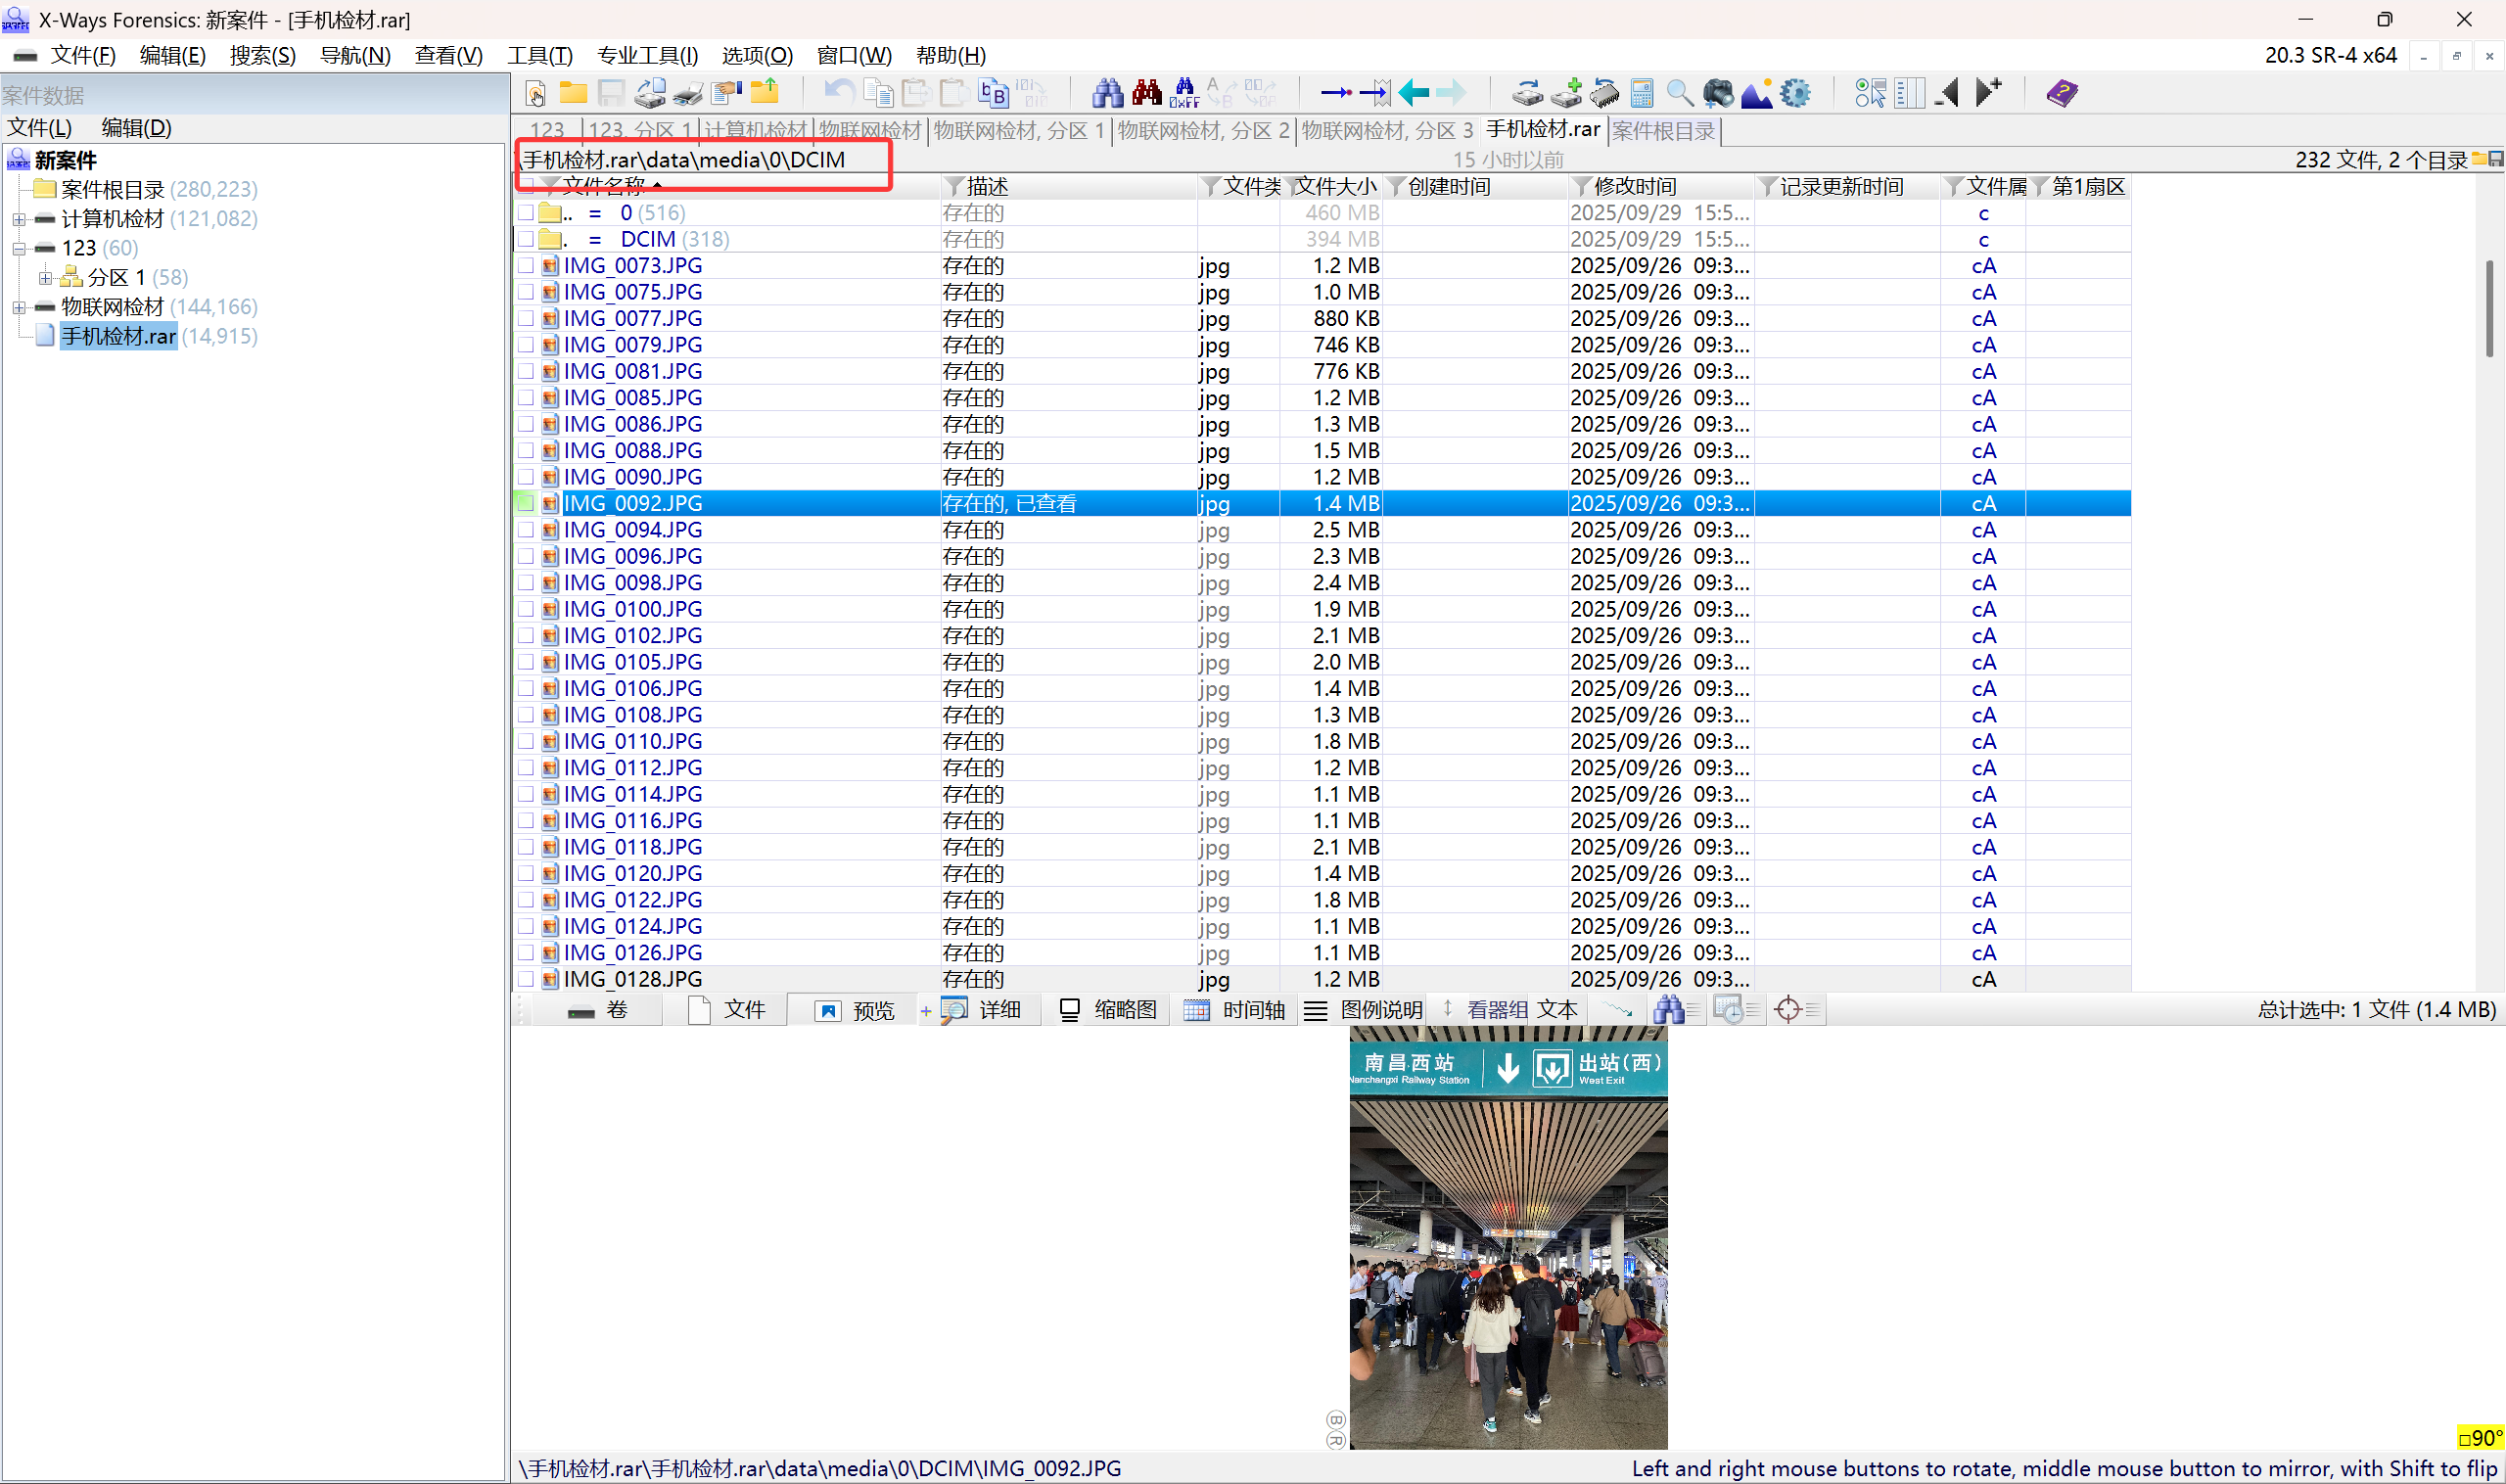2506x1484 pixels.
Task: Expand the 物联网检材 tree node
Action: tap(19, 307)
